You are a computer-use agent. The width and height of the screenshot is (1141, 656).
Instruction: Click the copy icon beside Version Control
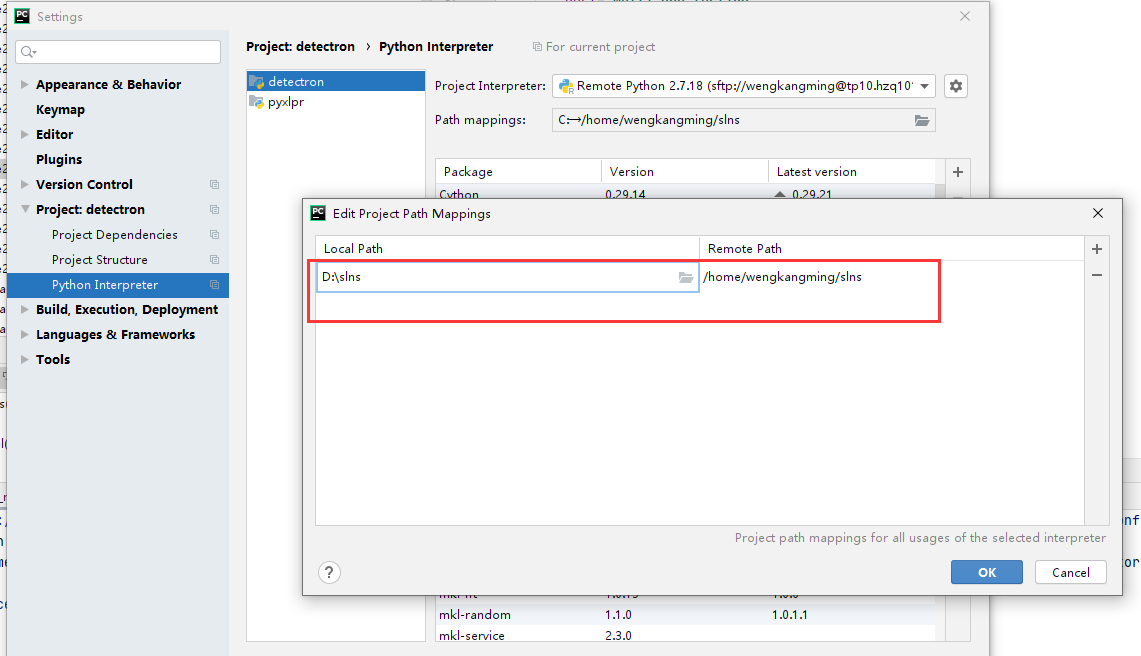[x=214, y=185]
